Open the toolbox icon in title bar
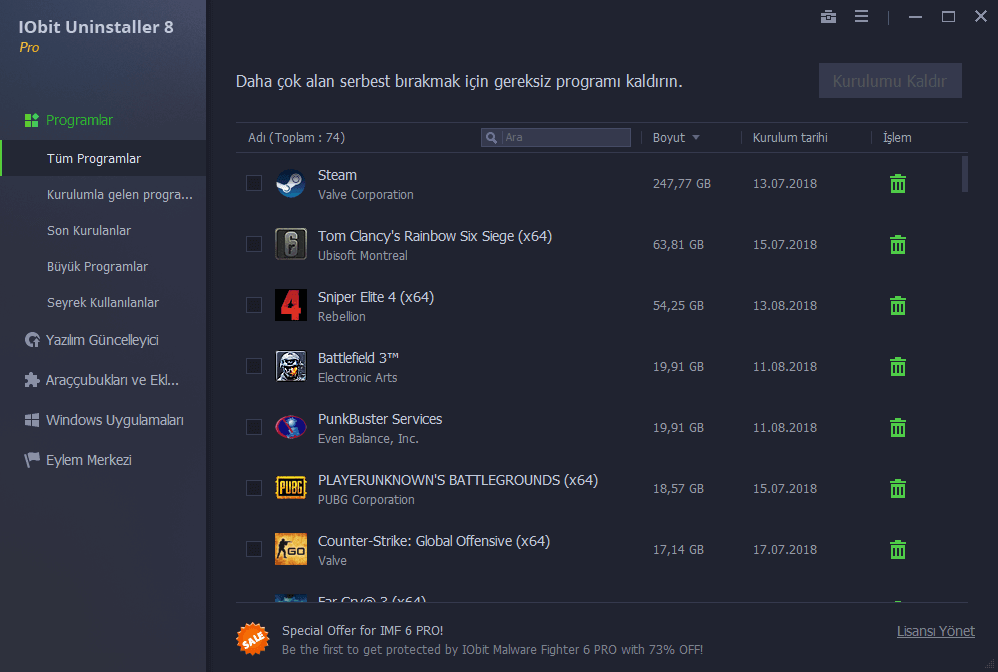Viewport: 998px width, 672px height. [828, 17]
